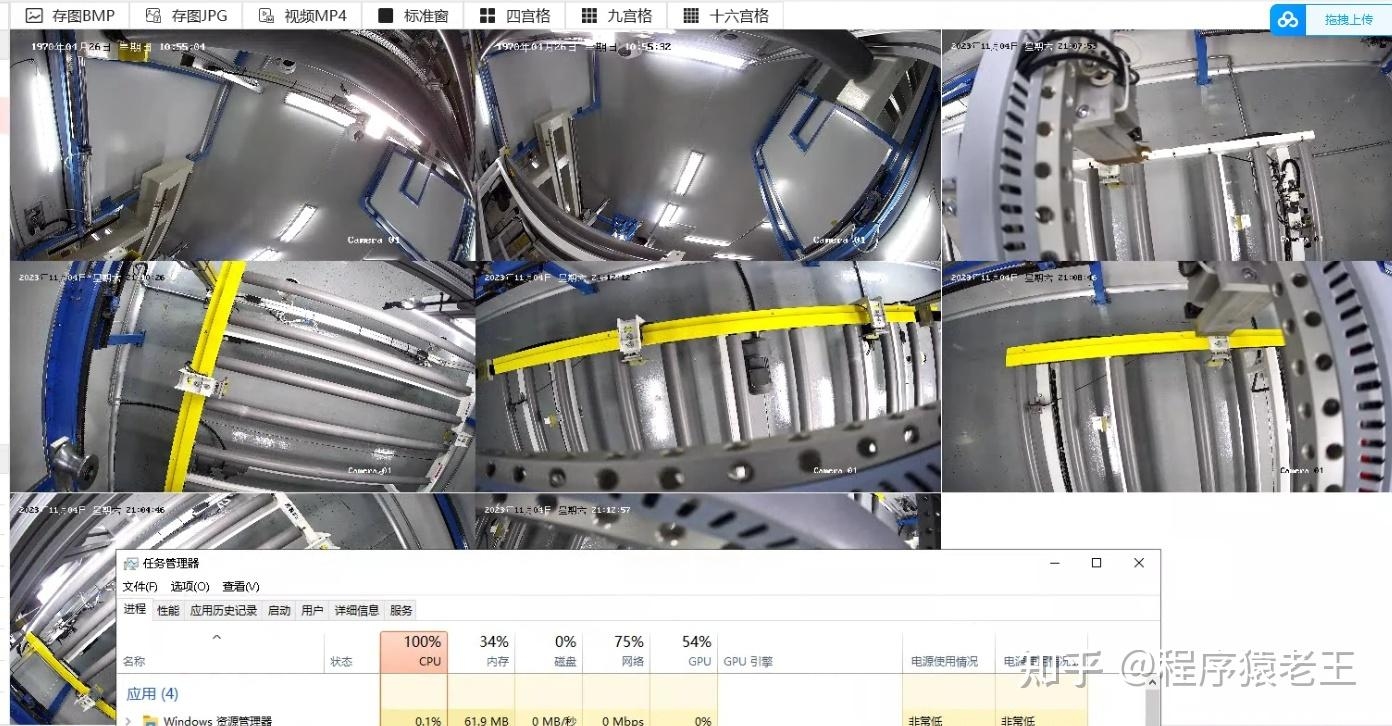Switch to 标准窗 single window layout
Image resolution: width=1392 pixels, height=726 pixels.
pos(386,16)
